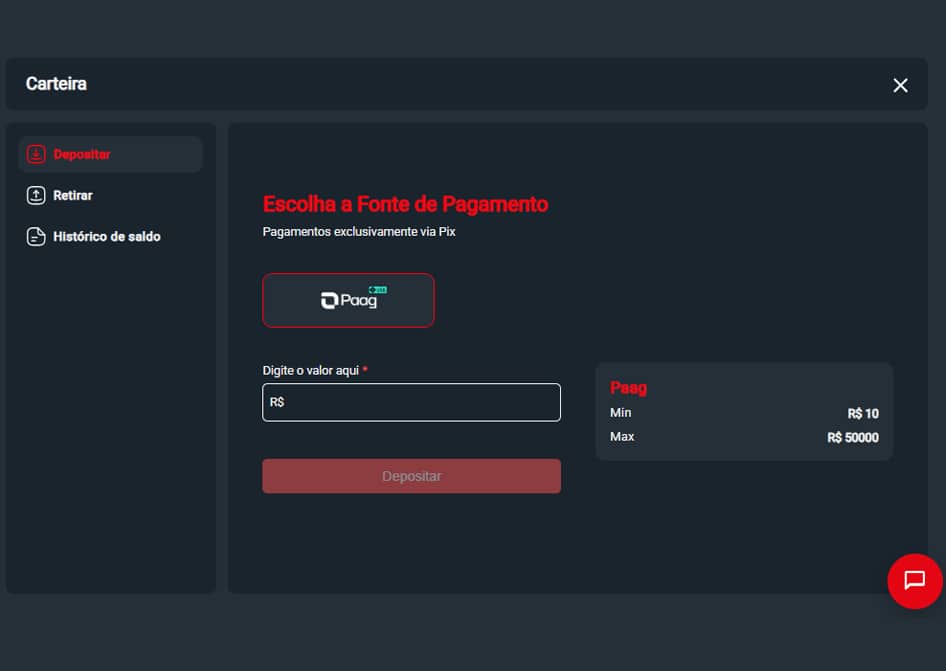Click the Carteira title text

(56, 84)
